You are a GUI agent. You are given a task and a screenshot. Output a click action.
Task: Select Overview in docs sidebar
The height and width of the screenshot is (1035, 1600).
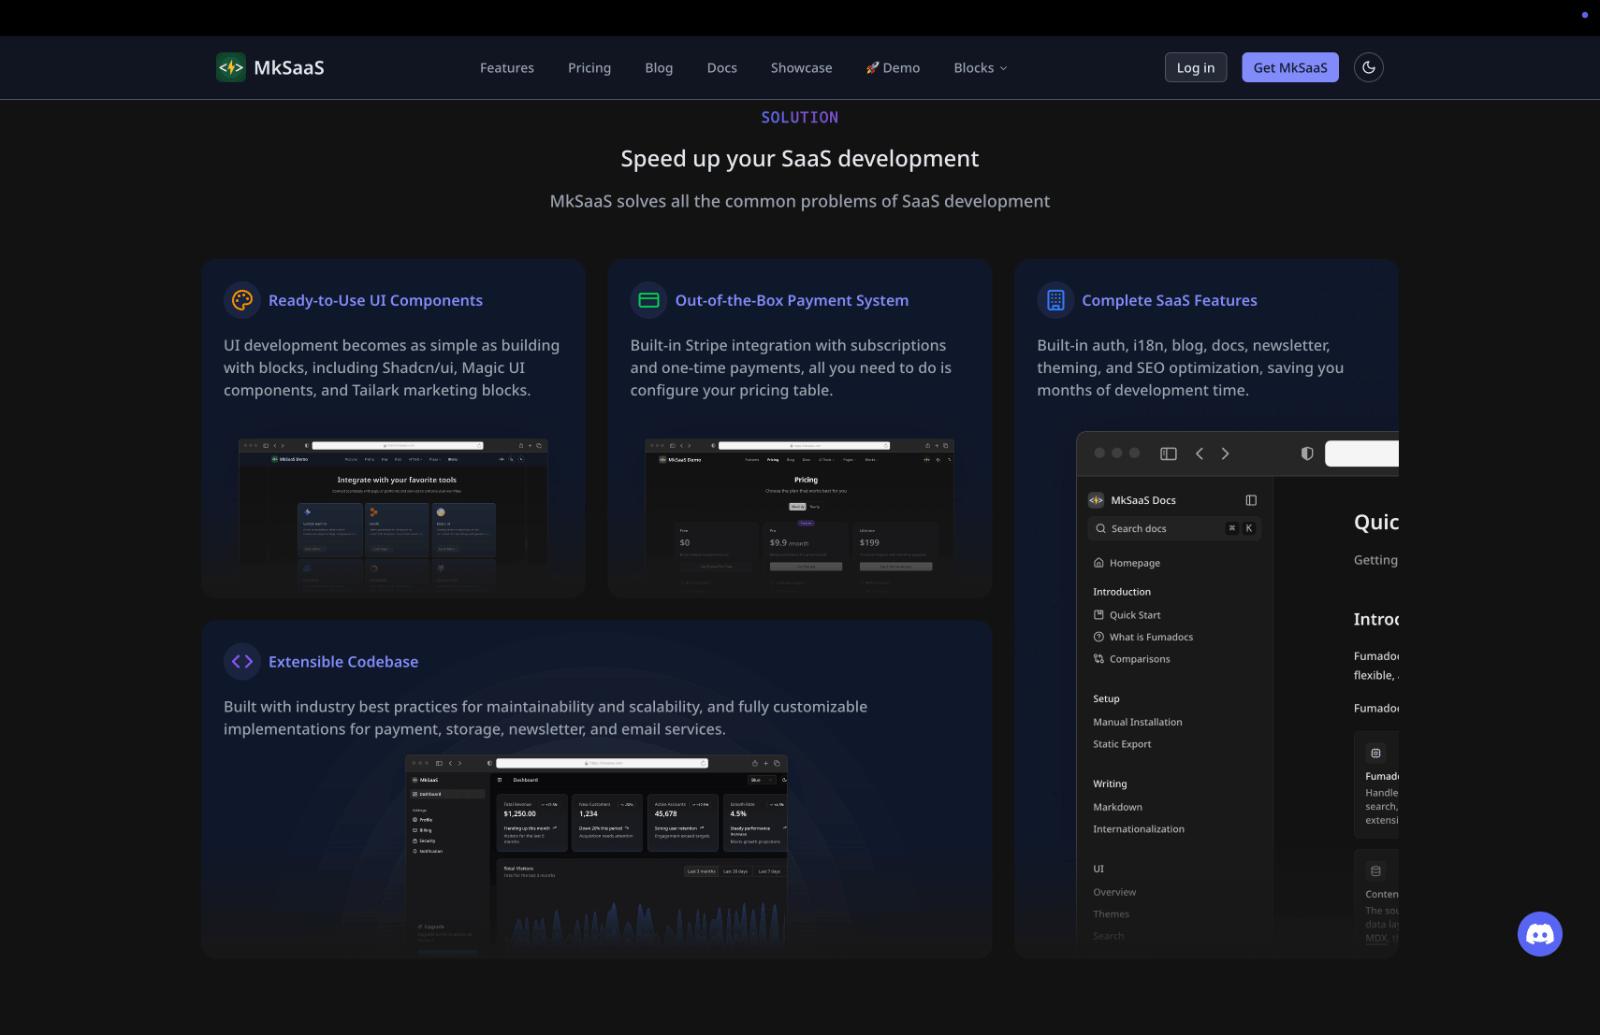pos(1114,892)
